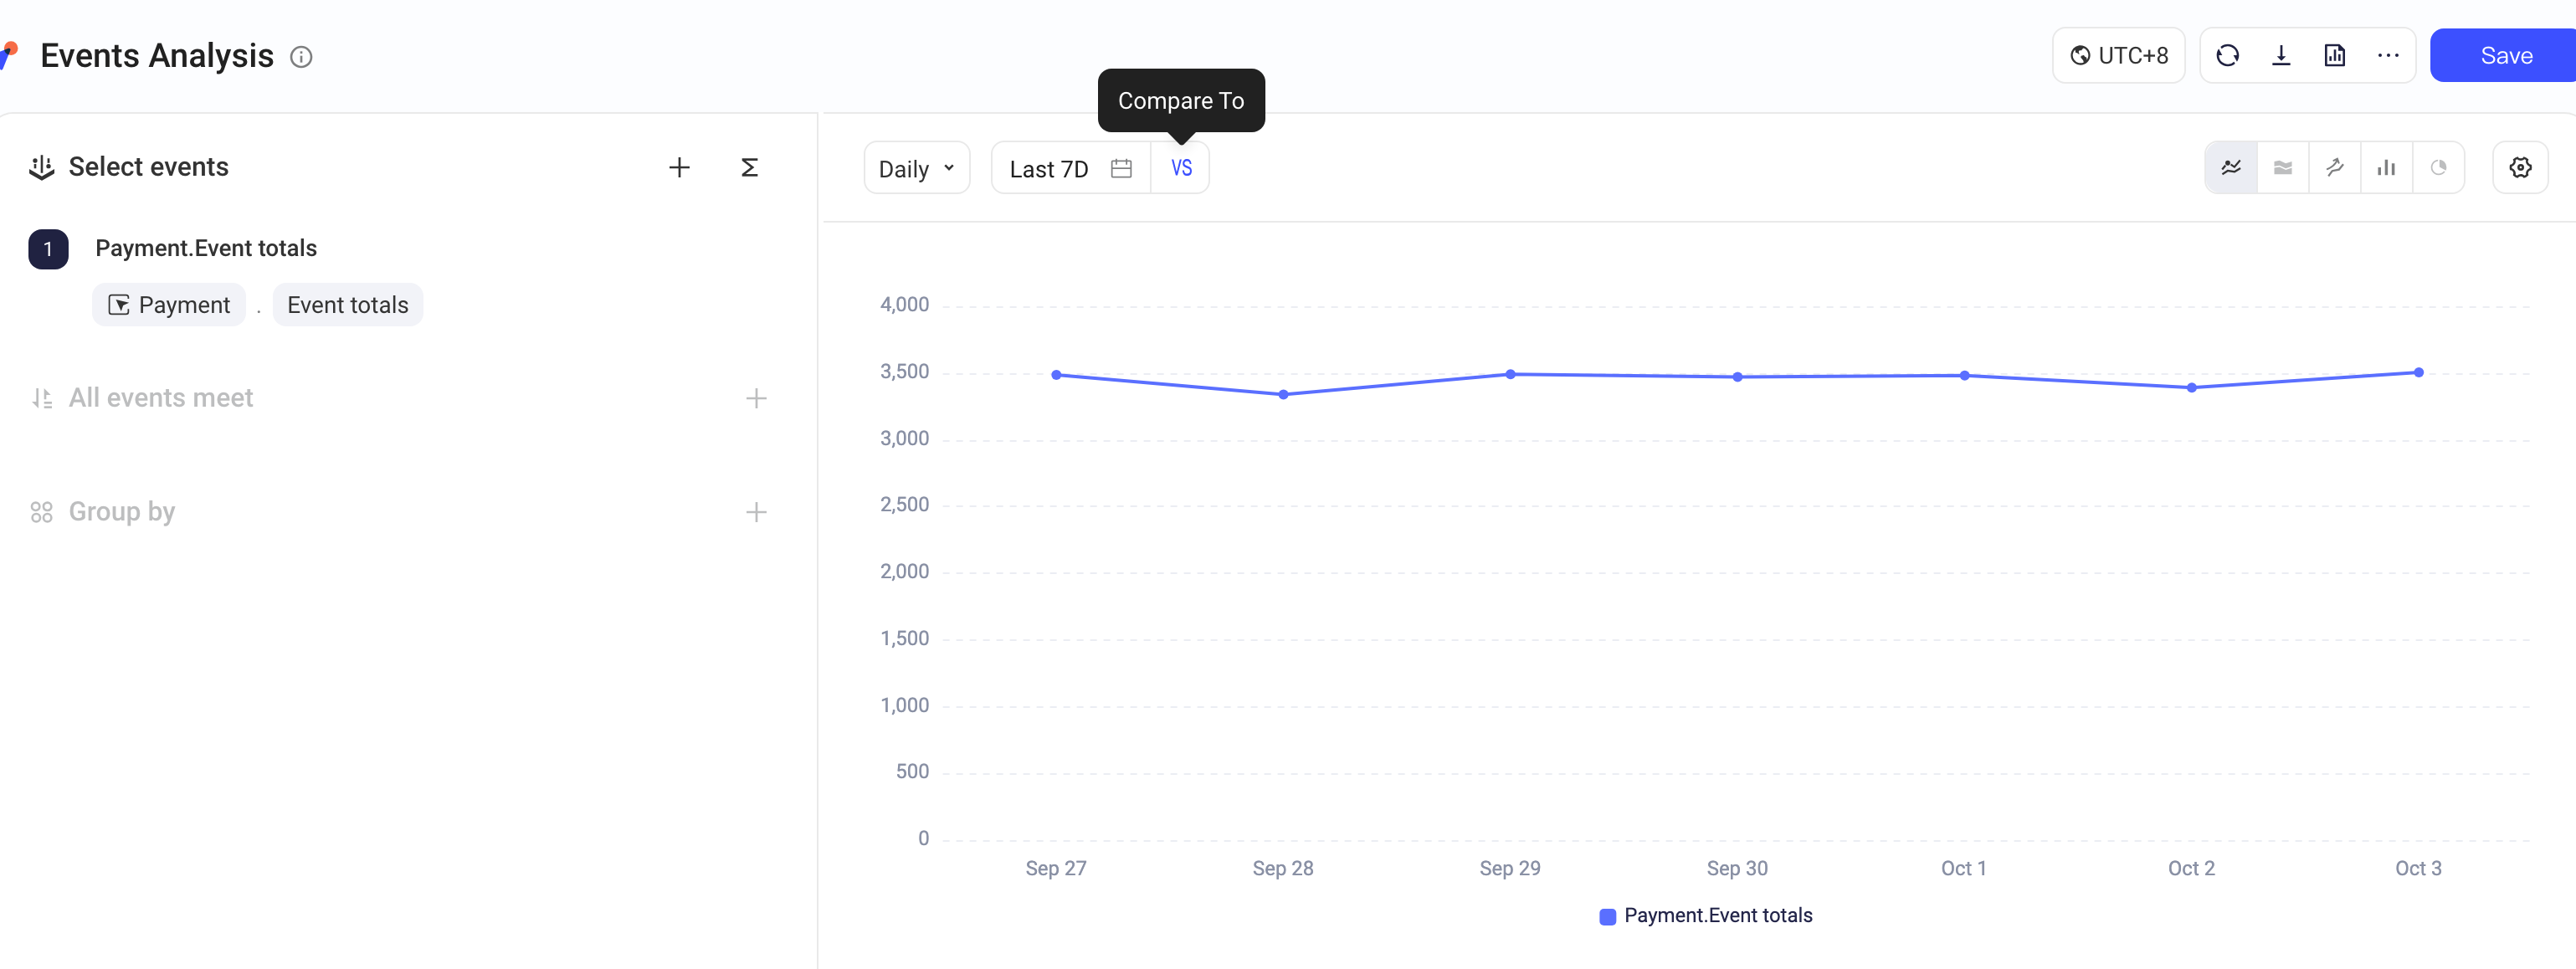The width and height of the screenshot is (2576, 969).
Task: Switch to line chart view
Action: coord(2231,168)
